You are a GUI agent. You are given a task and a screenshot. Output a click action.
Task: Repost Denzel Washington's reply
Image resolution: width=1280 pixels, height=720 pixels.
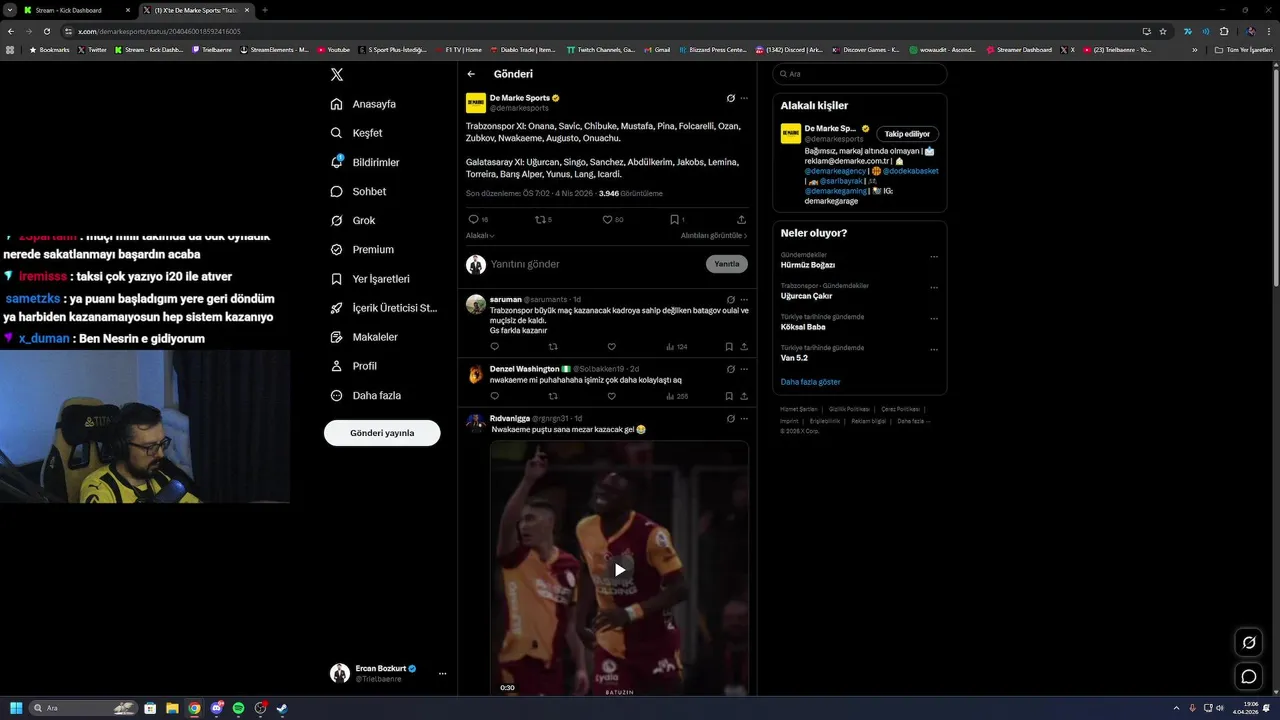click(553, 396)
